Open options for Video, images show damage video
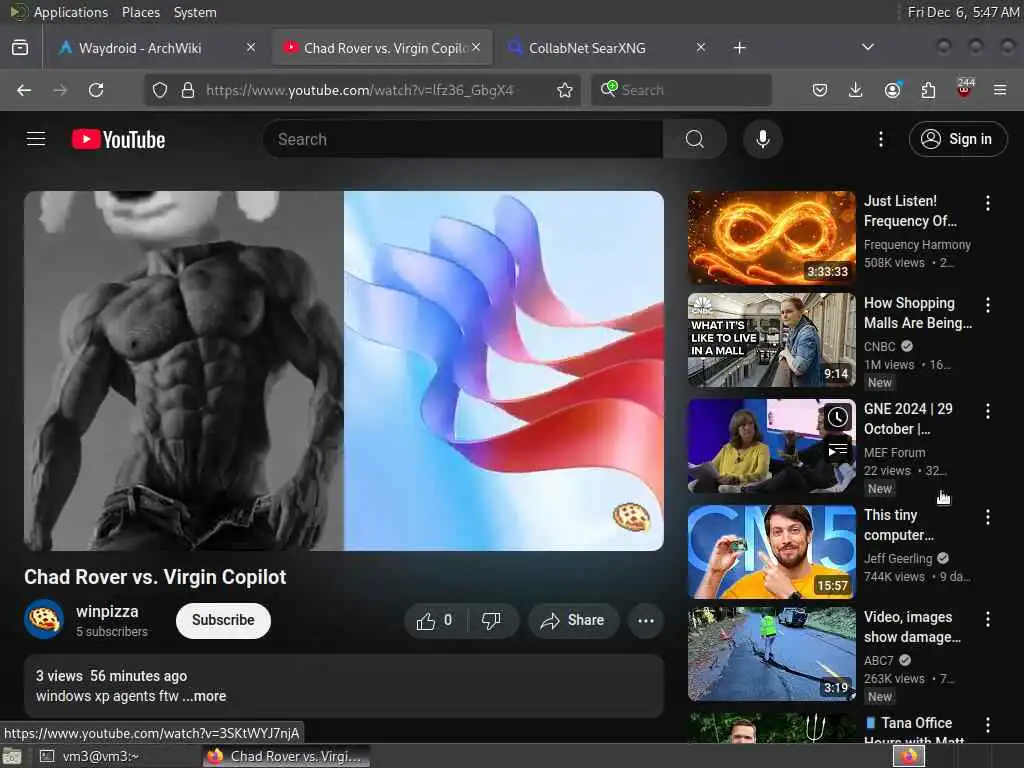 [x=987, y=619]
